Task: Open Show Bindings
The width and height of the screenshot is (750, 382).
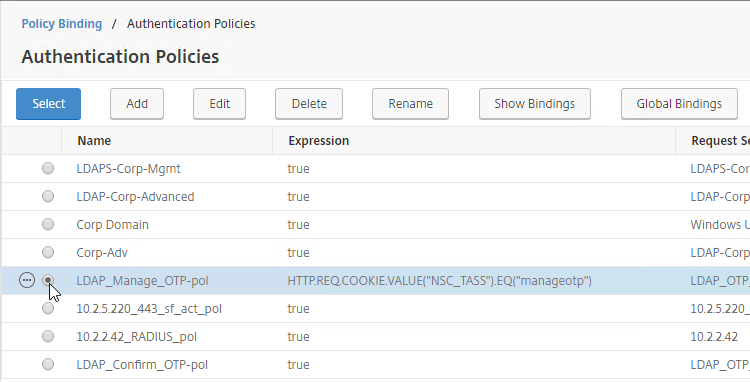Action: [535, 104]
